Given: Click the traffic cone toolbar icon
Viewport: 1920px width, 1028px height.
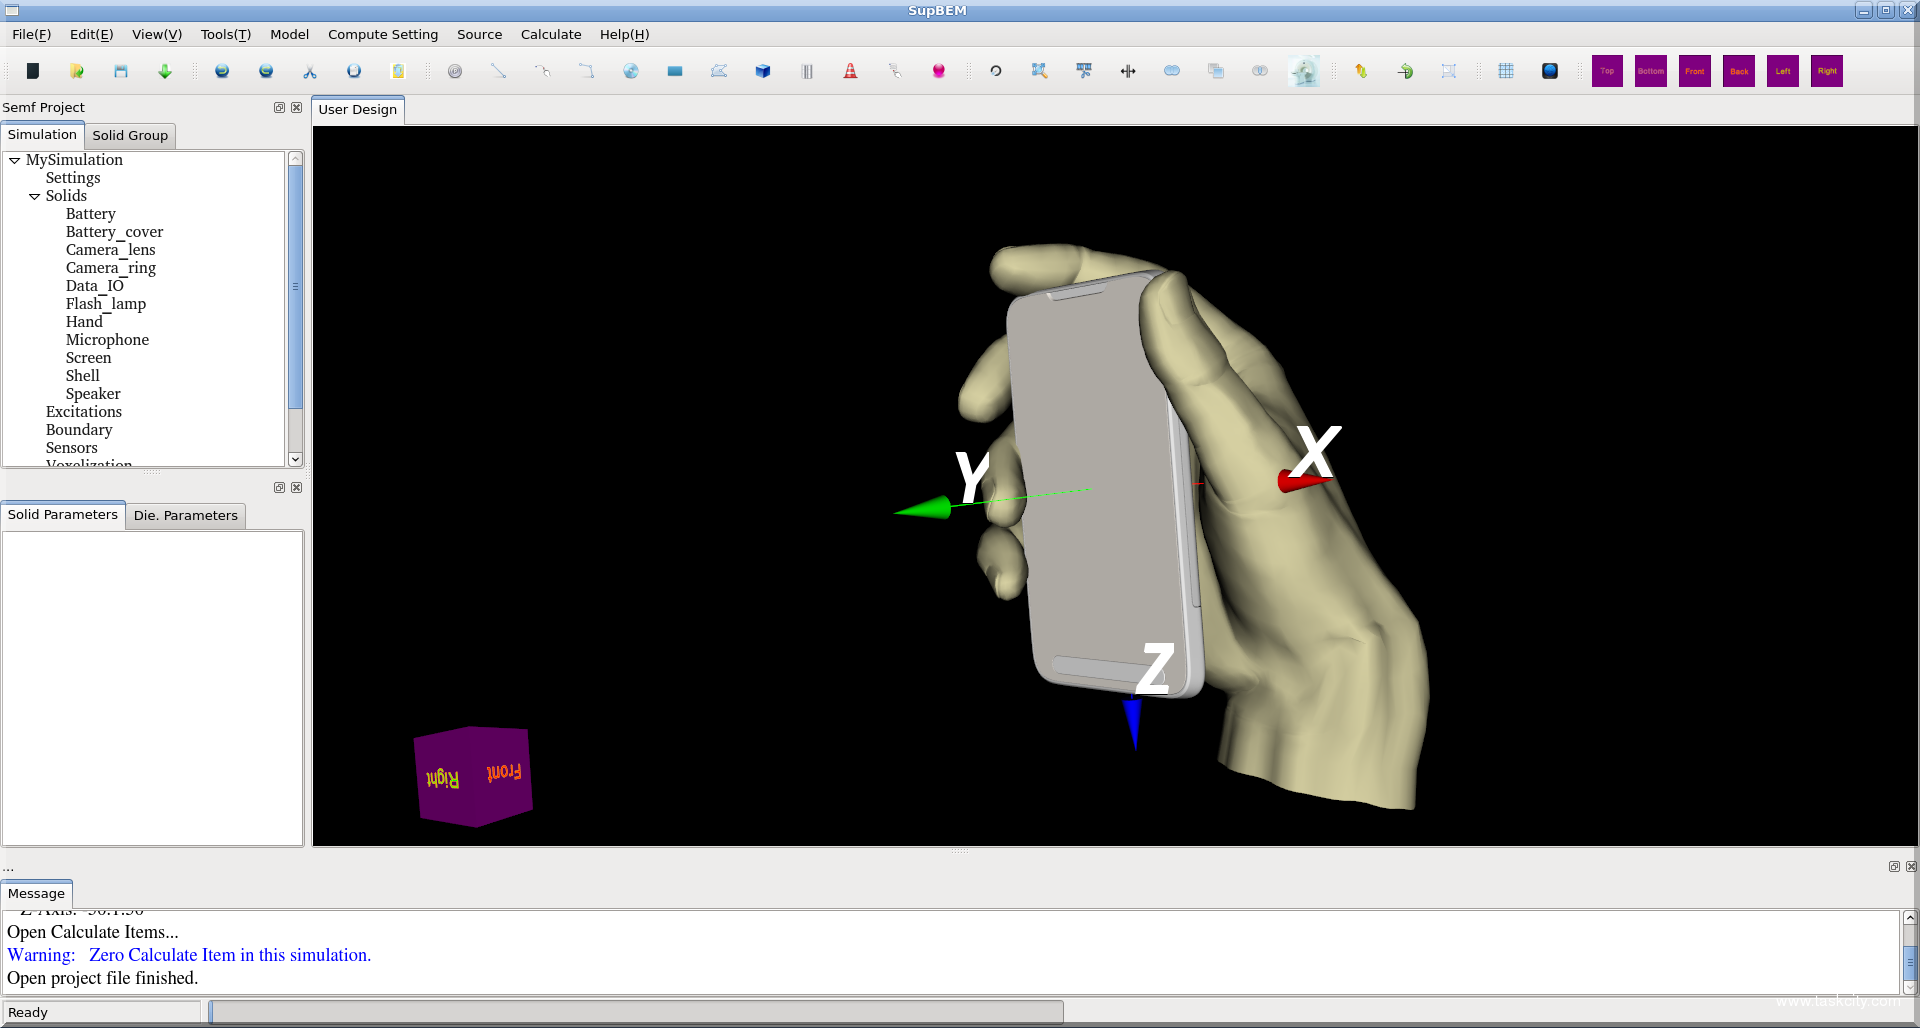Looking at the screenshot, I should (x=850, y=71).
